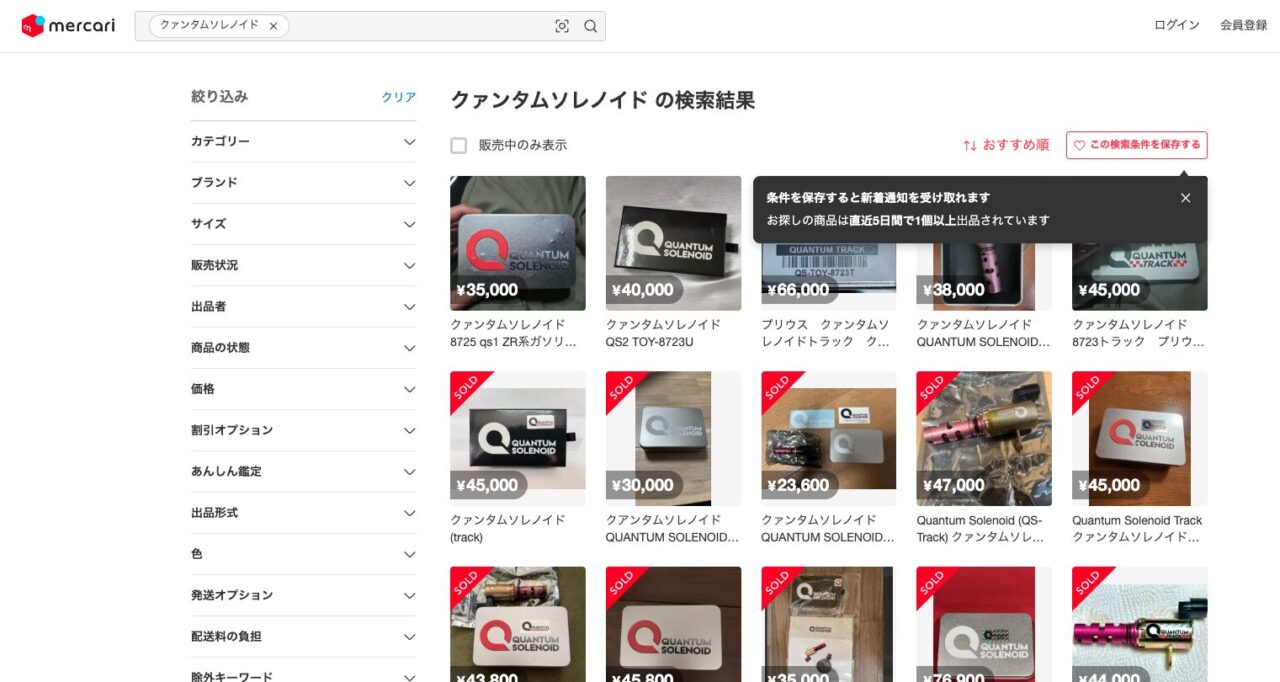1280x682 pixels.
Task: Expand the サイズ filter
Action: (x=304, y=224)
